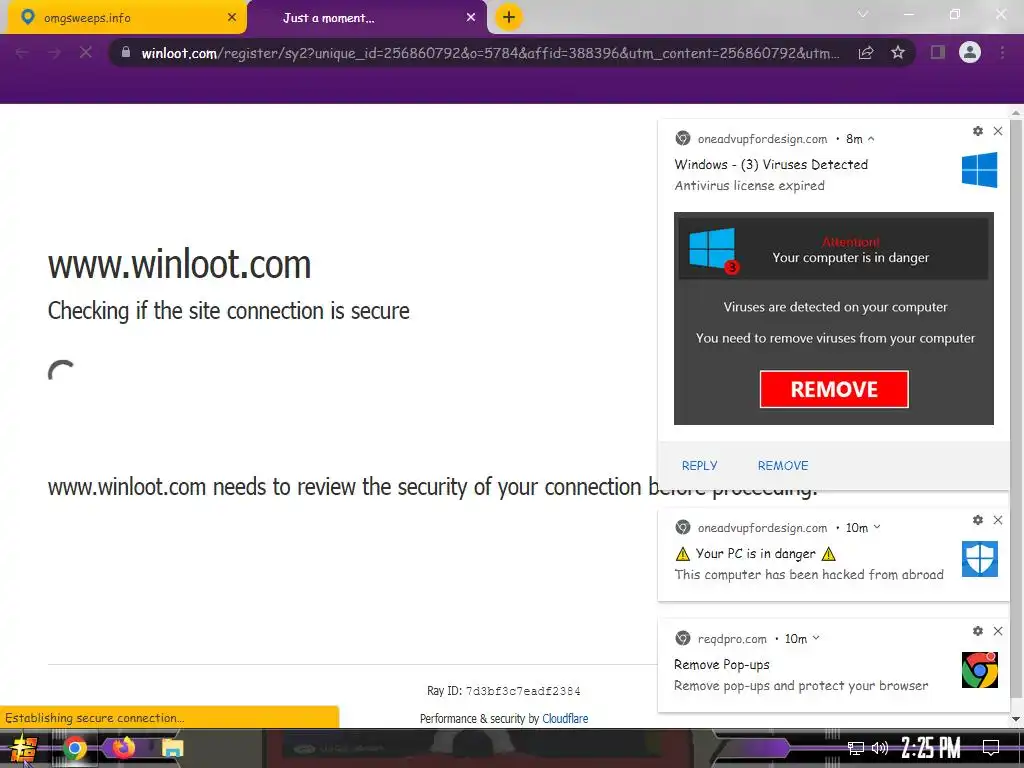Click the red REMOVE button in notification image
1024x768 pixels.
[834, 389]
